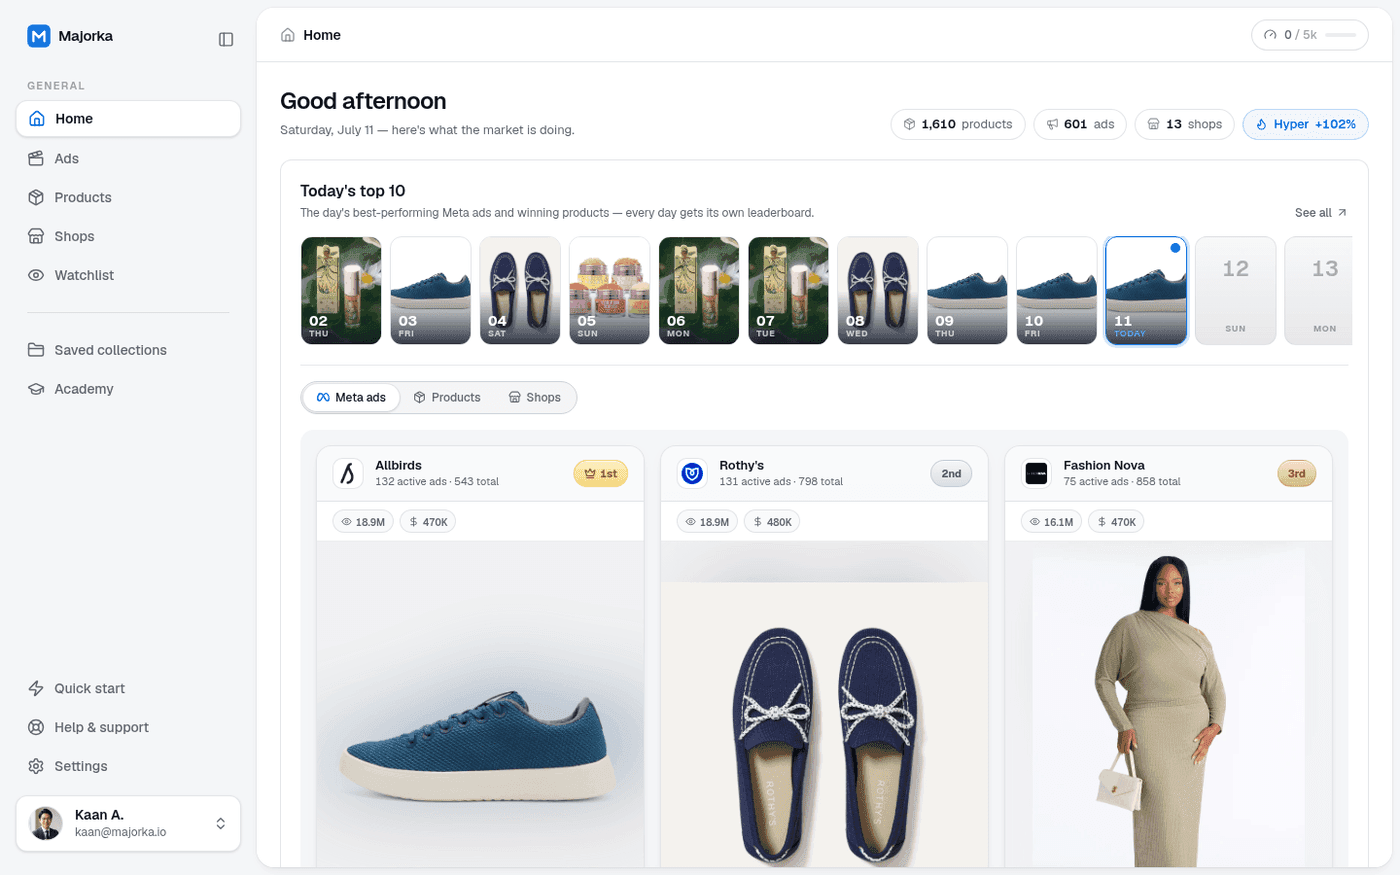Collapse the sidebar panel toggle
The image size is (1400, 875).
(x=226, y=39)
